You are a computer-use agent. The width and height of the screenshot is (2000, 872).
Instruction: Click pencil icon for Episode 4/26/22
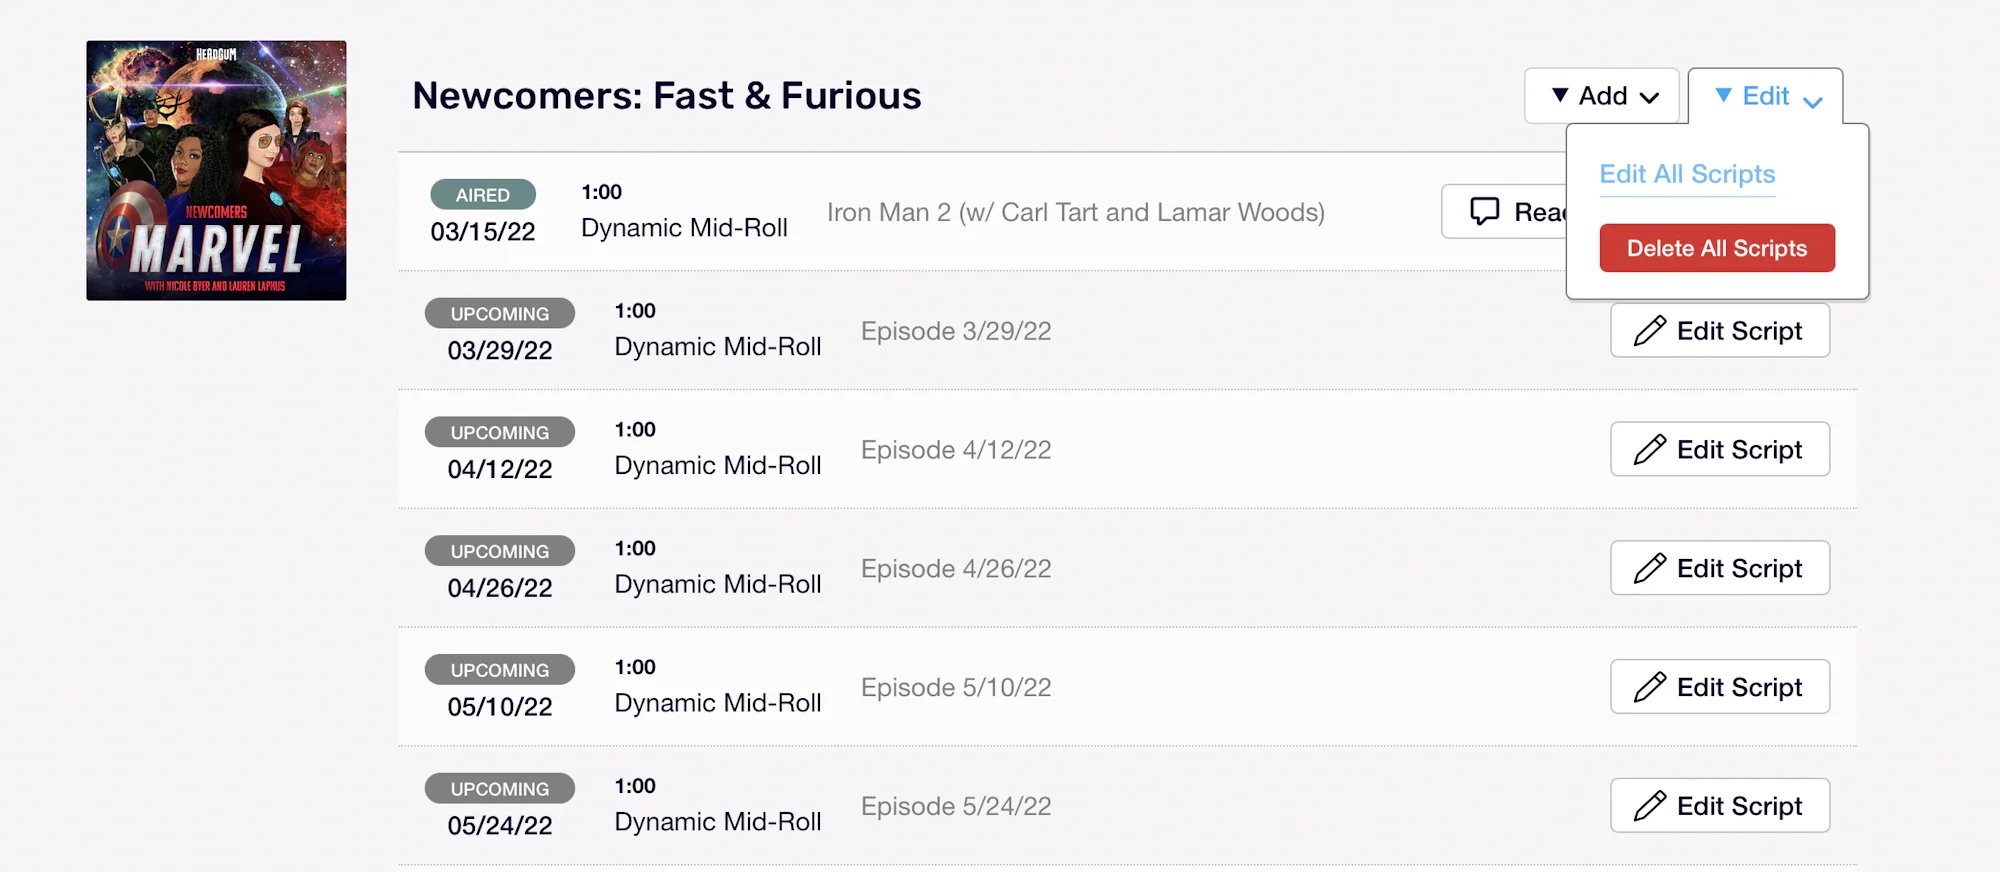(1650, 569)
